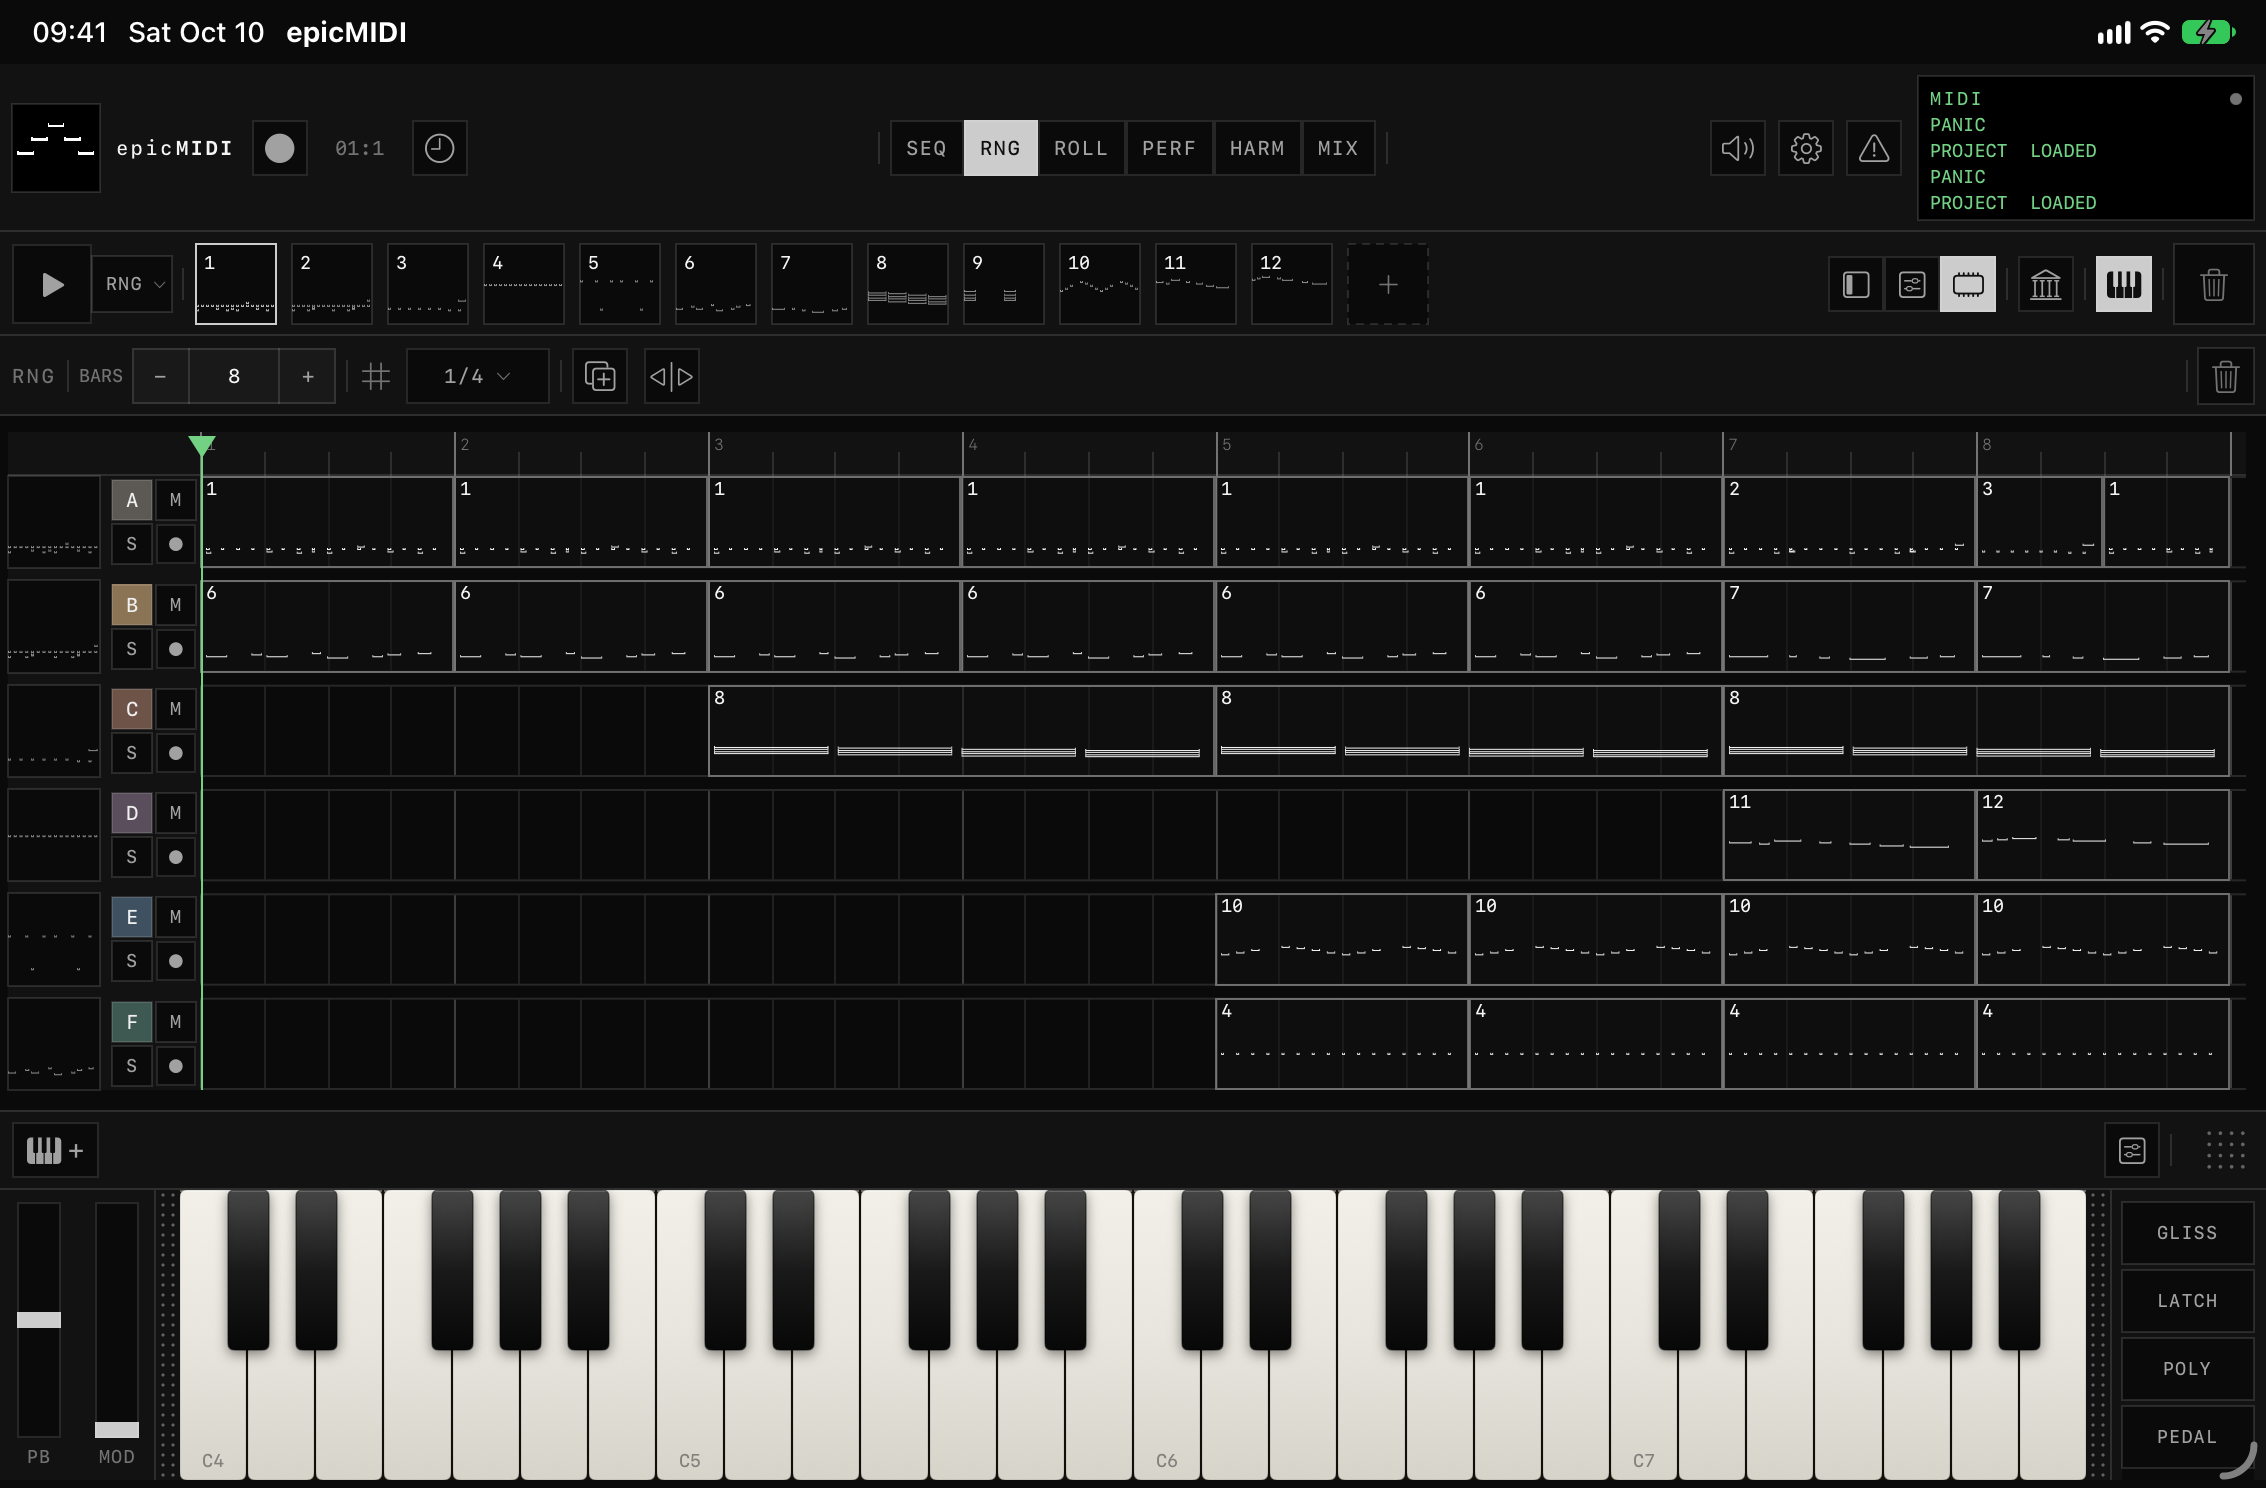Solo track C
Screen dimensions: 2266x1488
pos(132,753)
